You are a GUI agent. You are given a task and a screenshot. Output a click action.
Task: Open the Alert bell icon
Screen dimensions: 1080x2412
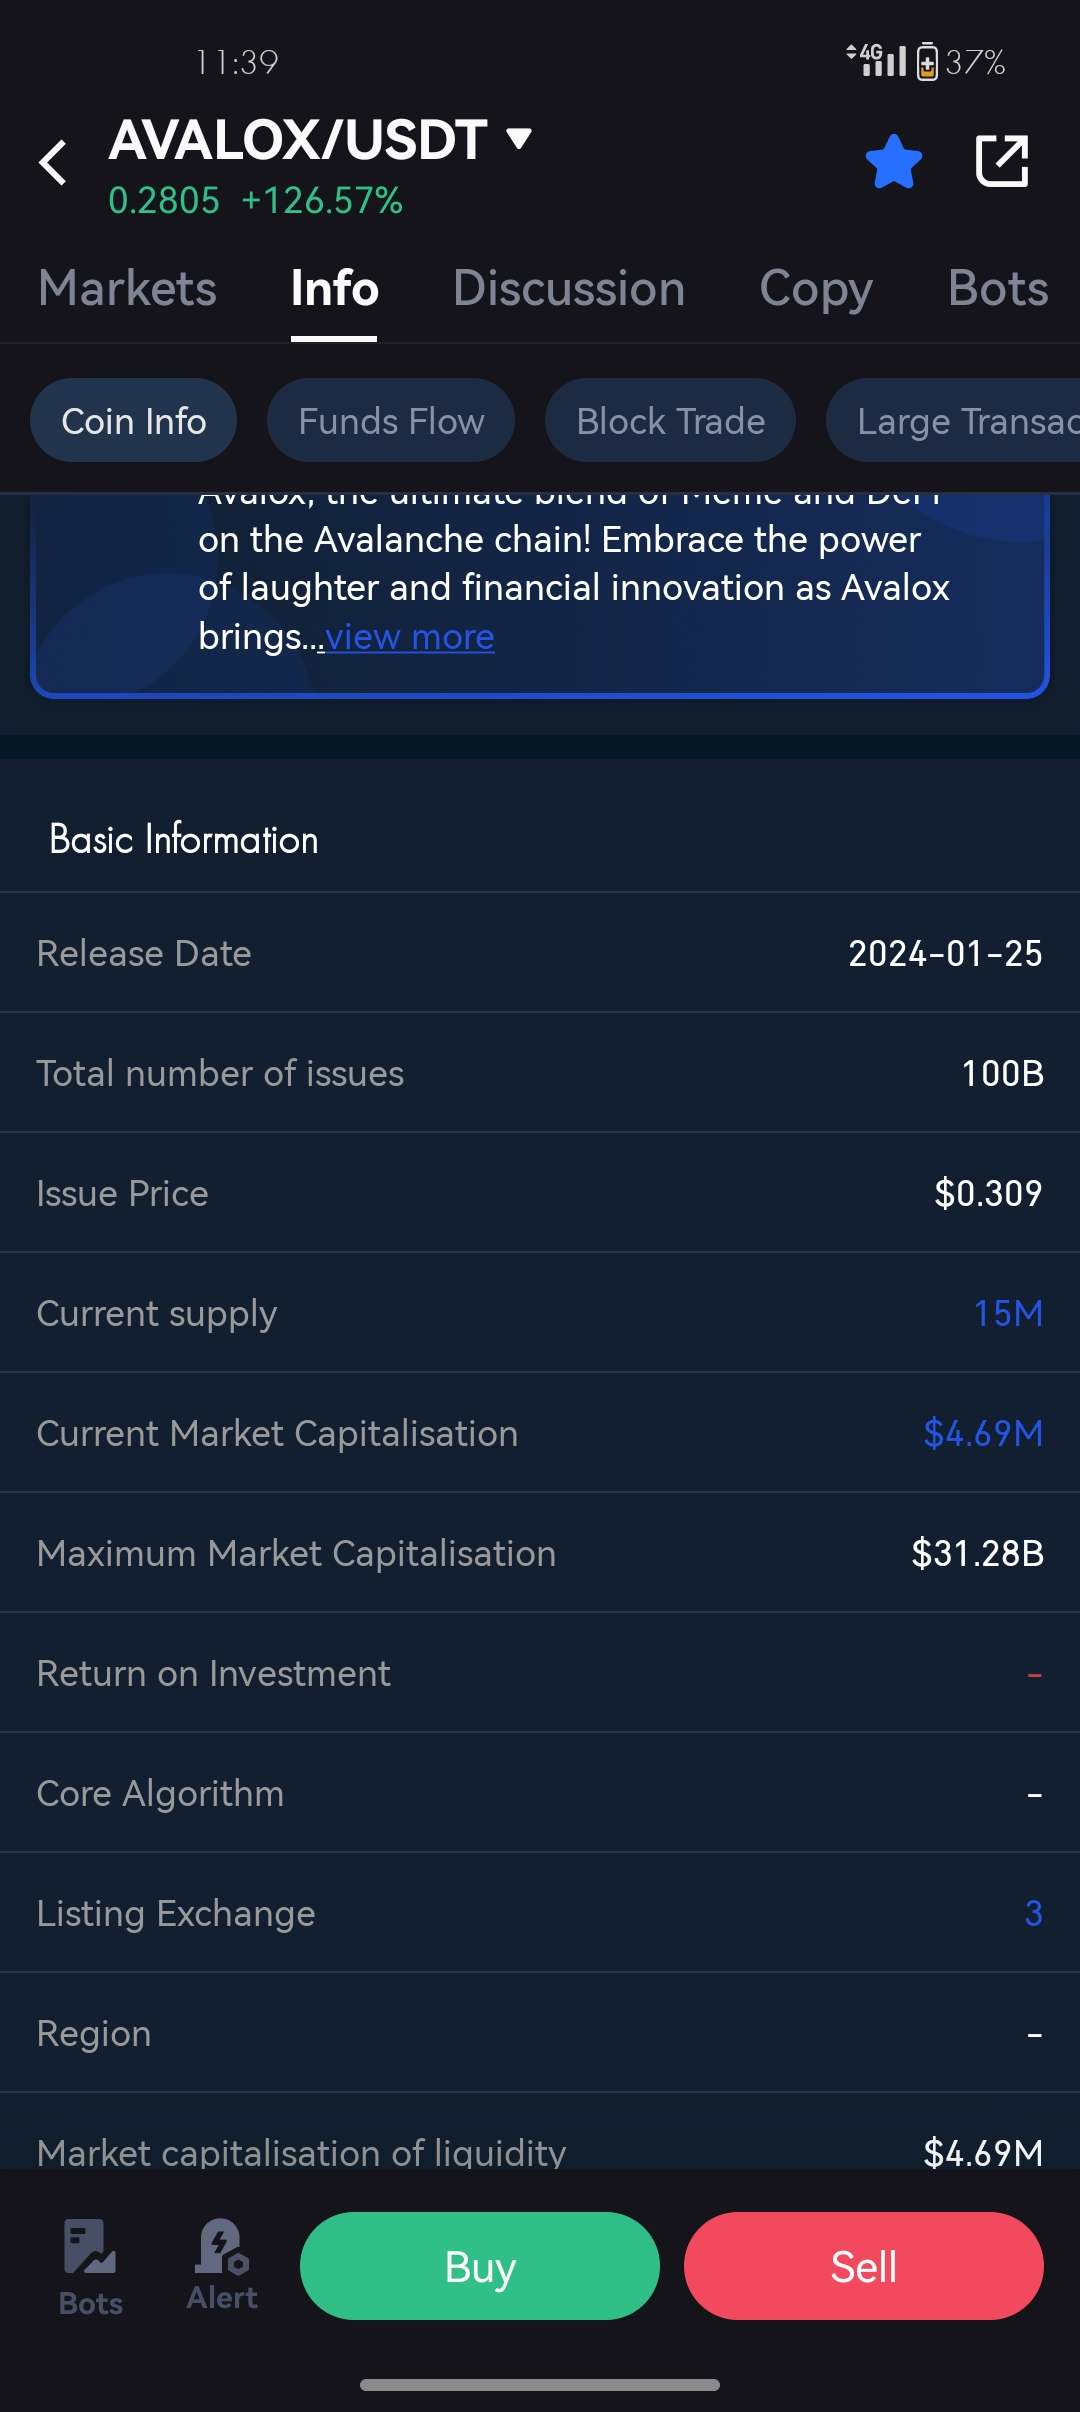pyautogui.click(x=222, y=2264)
